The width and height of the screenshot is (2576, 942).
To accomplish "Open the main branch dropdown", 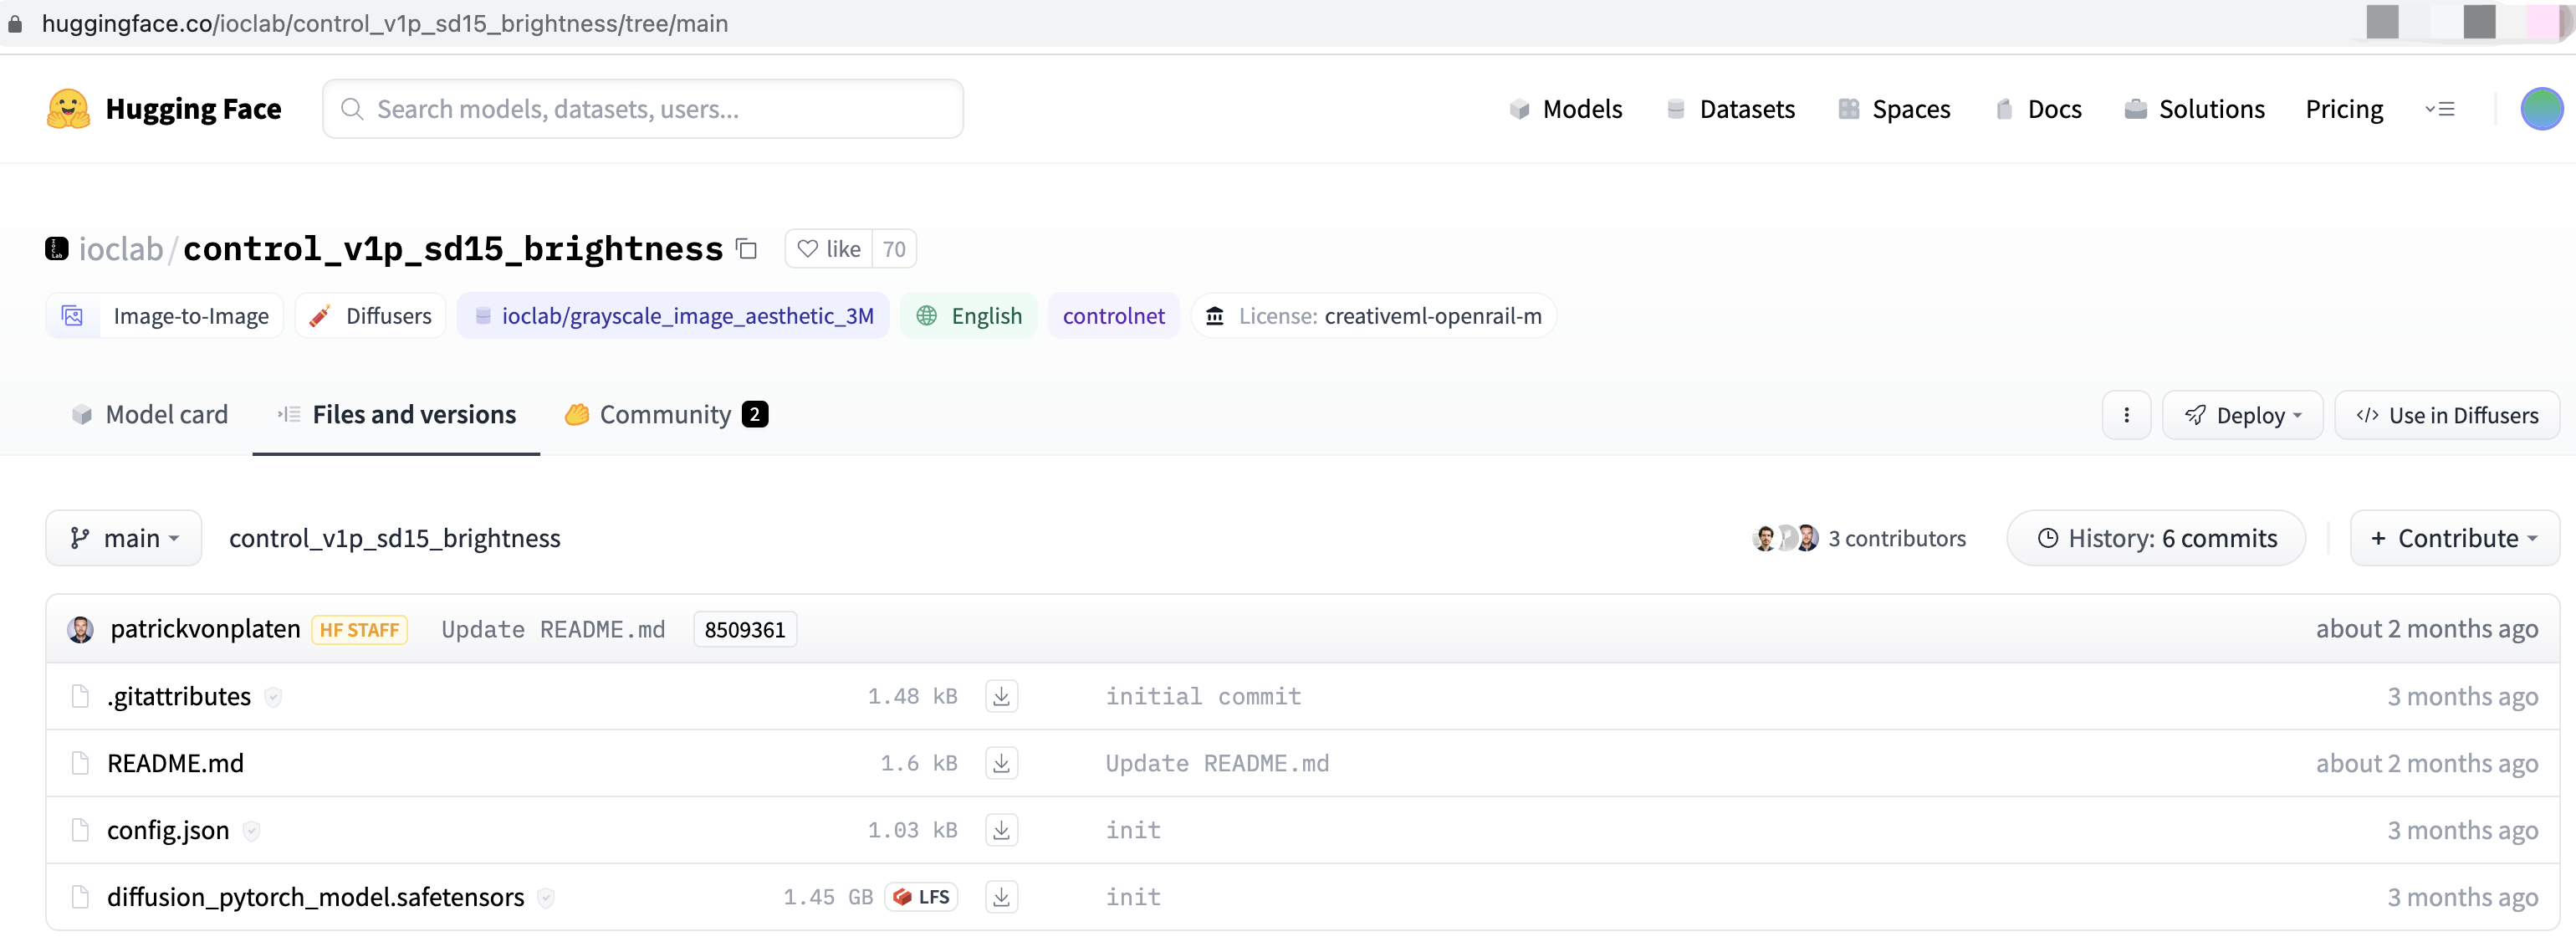I will pos(124,538).
